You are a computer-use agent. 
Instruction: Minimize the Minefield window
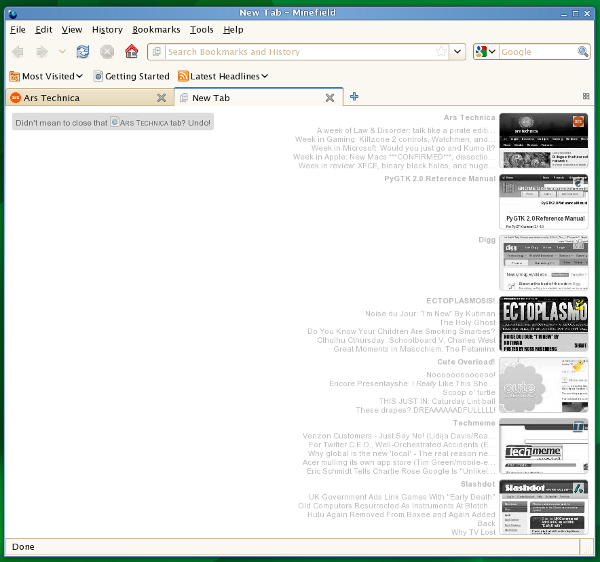point(564,14)
